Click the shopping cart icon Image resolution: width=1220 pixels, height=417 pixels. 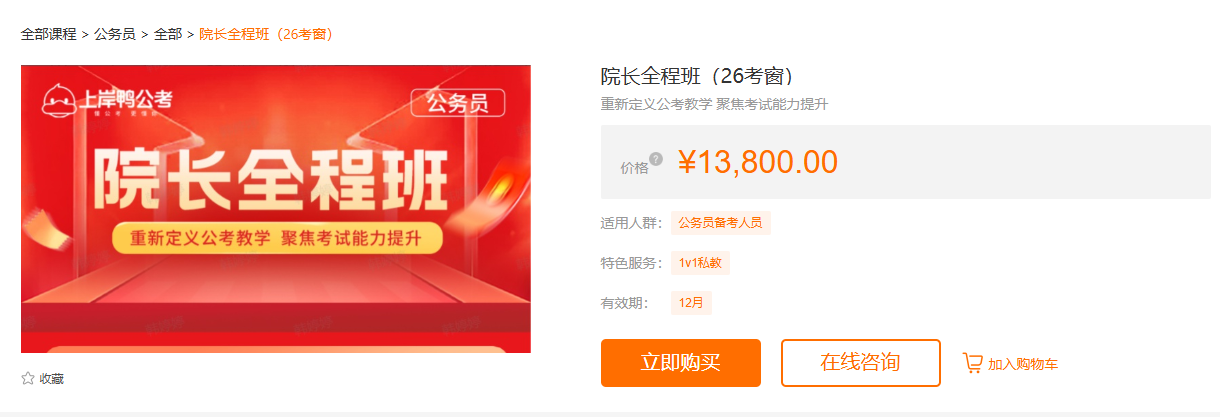[x=972, y=363]
